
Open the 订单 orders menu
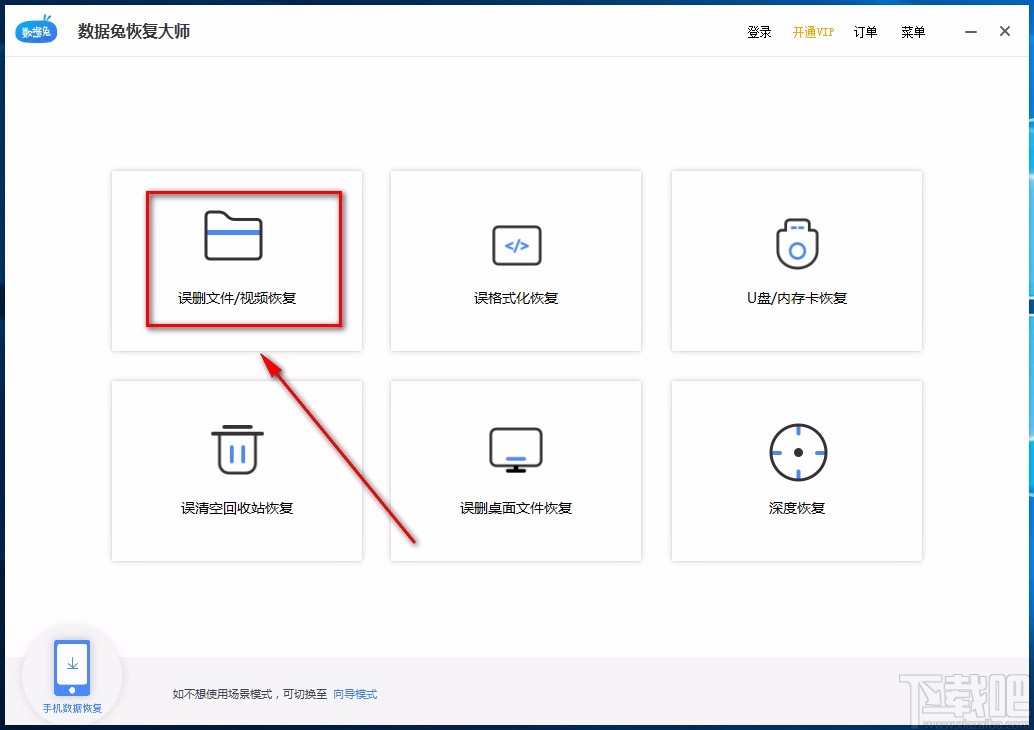pyautogui.click(x=865, y=32)
